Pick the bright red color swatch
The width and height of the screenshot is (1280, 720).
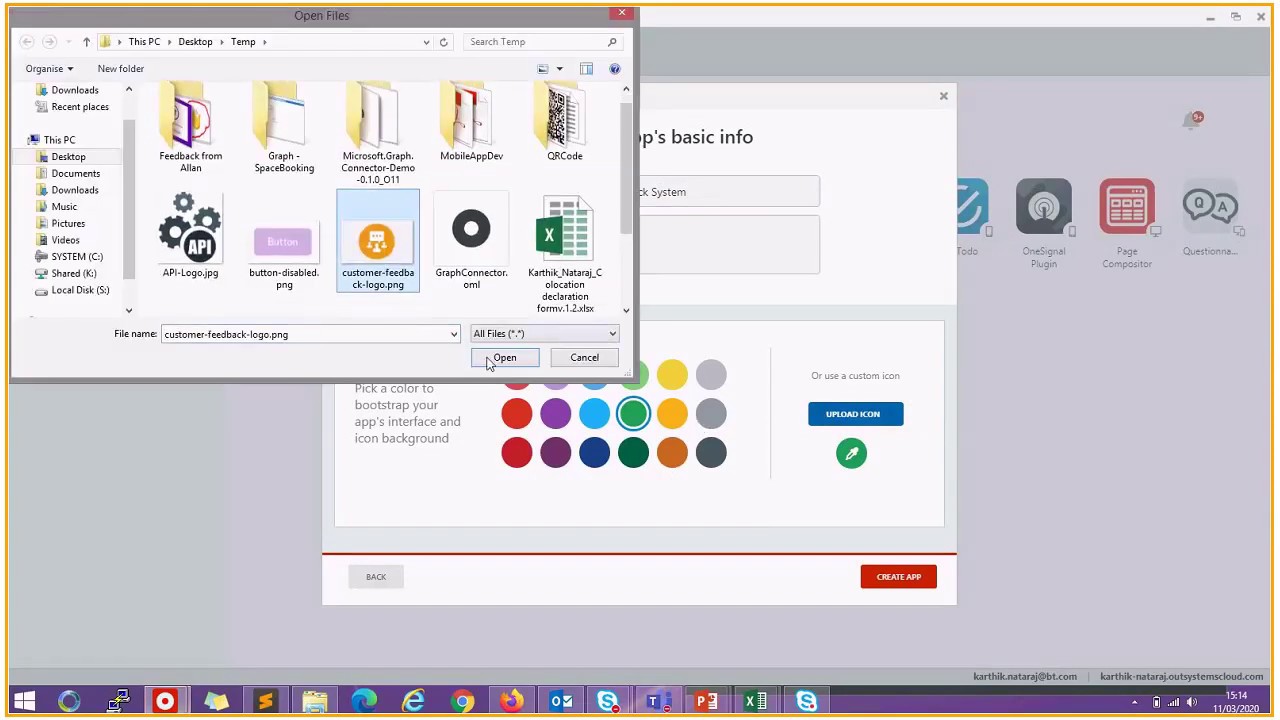[x=516, y=414]
